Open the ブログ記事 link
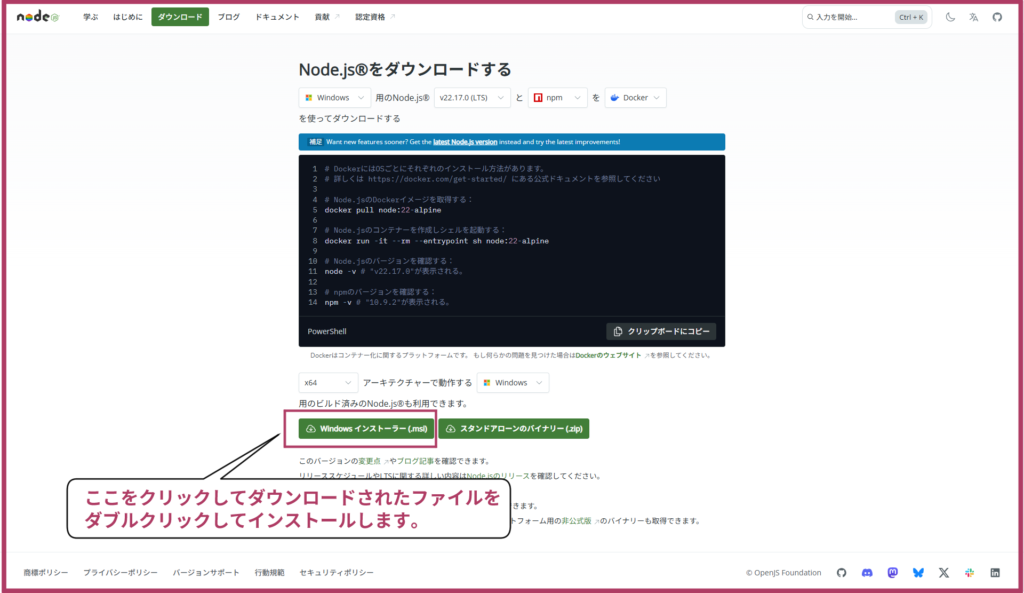Image resolution: width=1024 pixels, height=593 pixels. (x=415, y=461)
